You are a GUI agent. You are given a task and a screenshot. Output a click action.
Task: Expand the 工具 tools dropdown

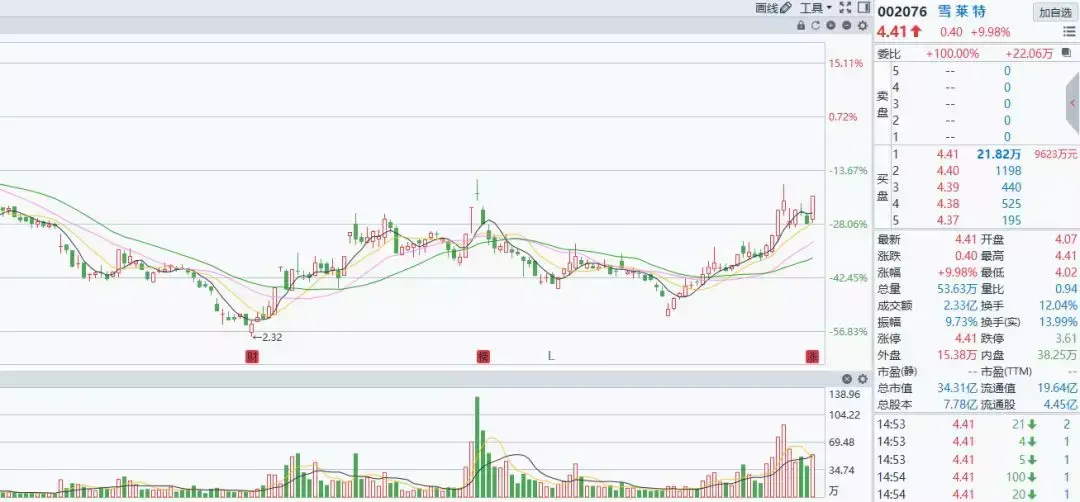[x=816, y=8]
